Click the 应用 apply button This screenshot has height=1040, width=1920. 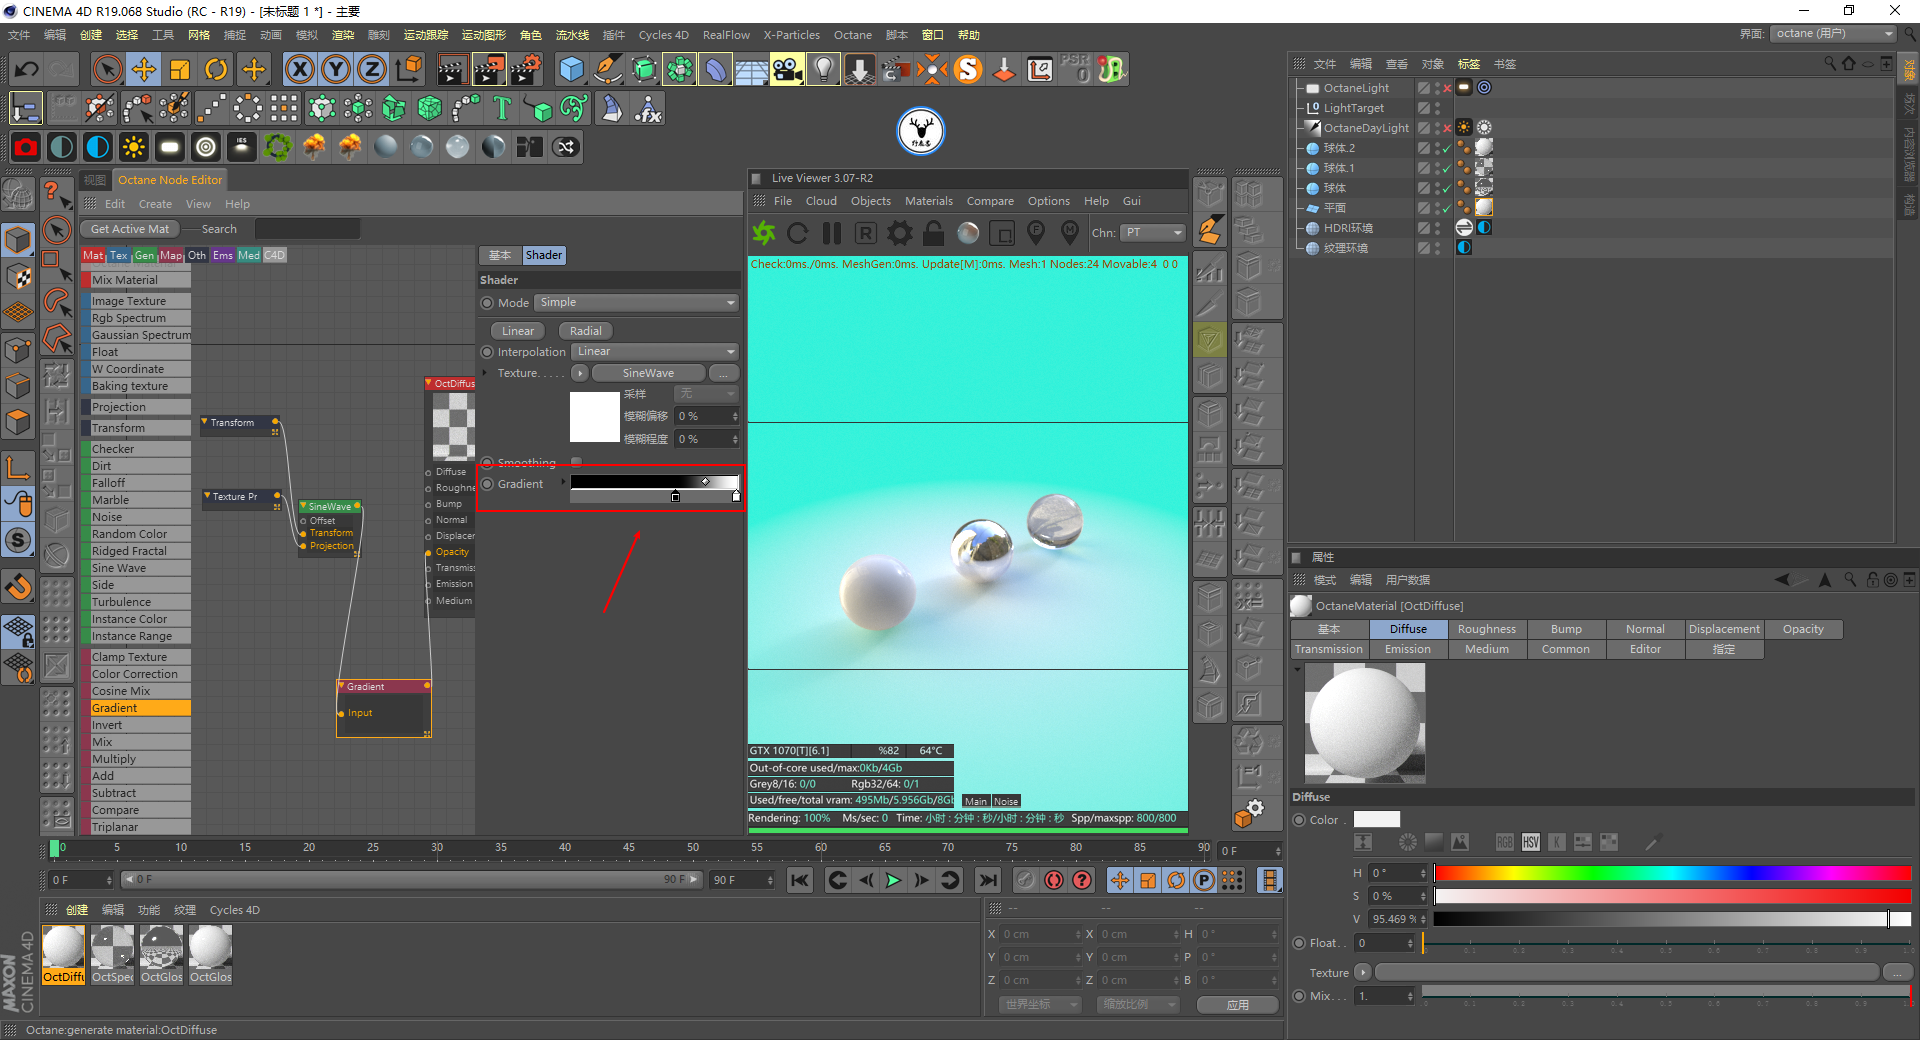(x=1238, y=1005)
